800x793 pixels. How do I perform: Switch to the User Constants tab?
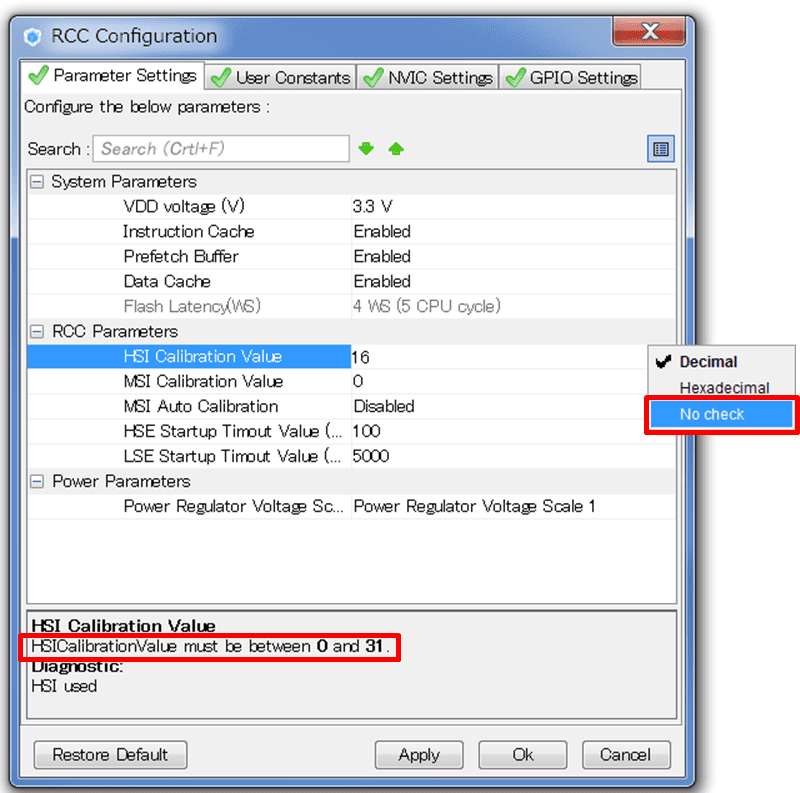point(281,77)
